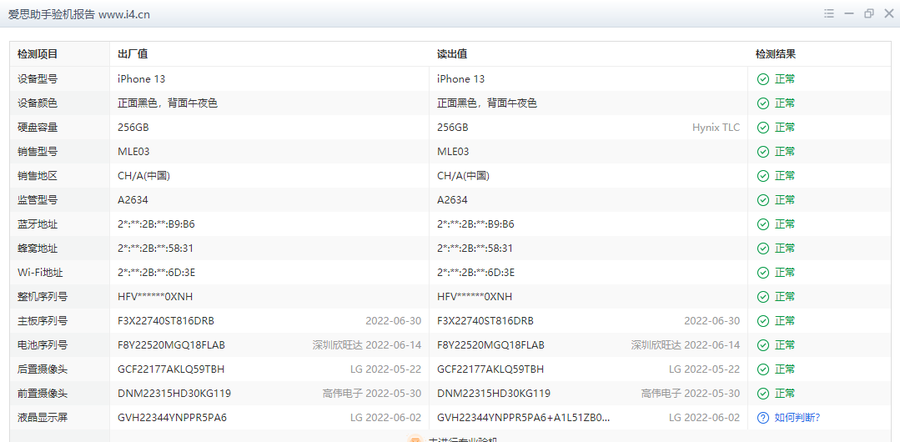
Task: Click the green check icon for 设备型号 row
Action: [763, 79]
